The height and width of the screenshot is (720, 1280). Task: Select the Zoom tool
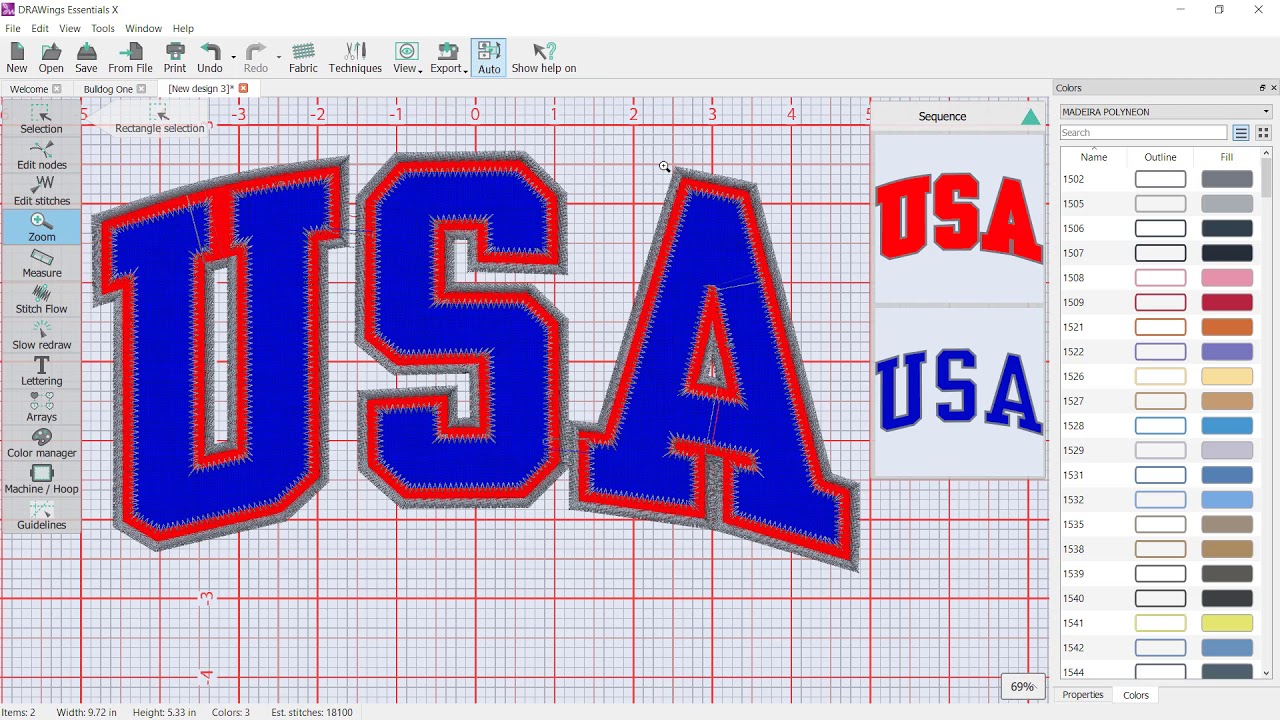point(41,227)
